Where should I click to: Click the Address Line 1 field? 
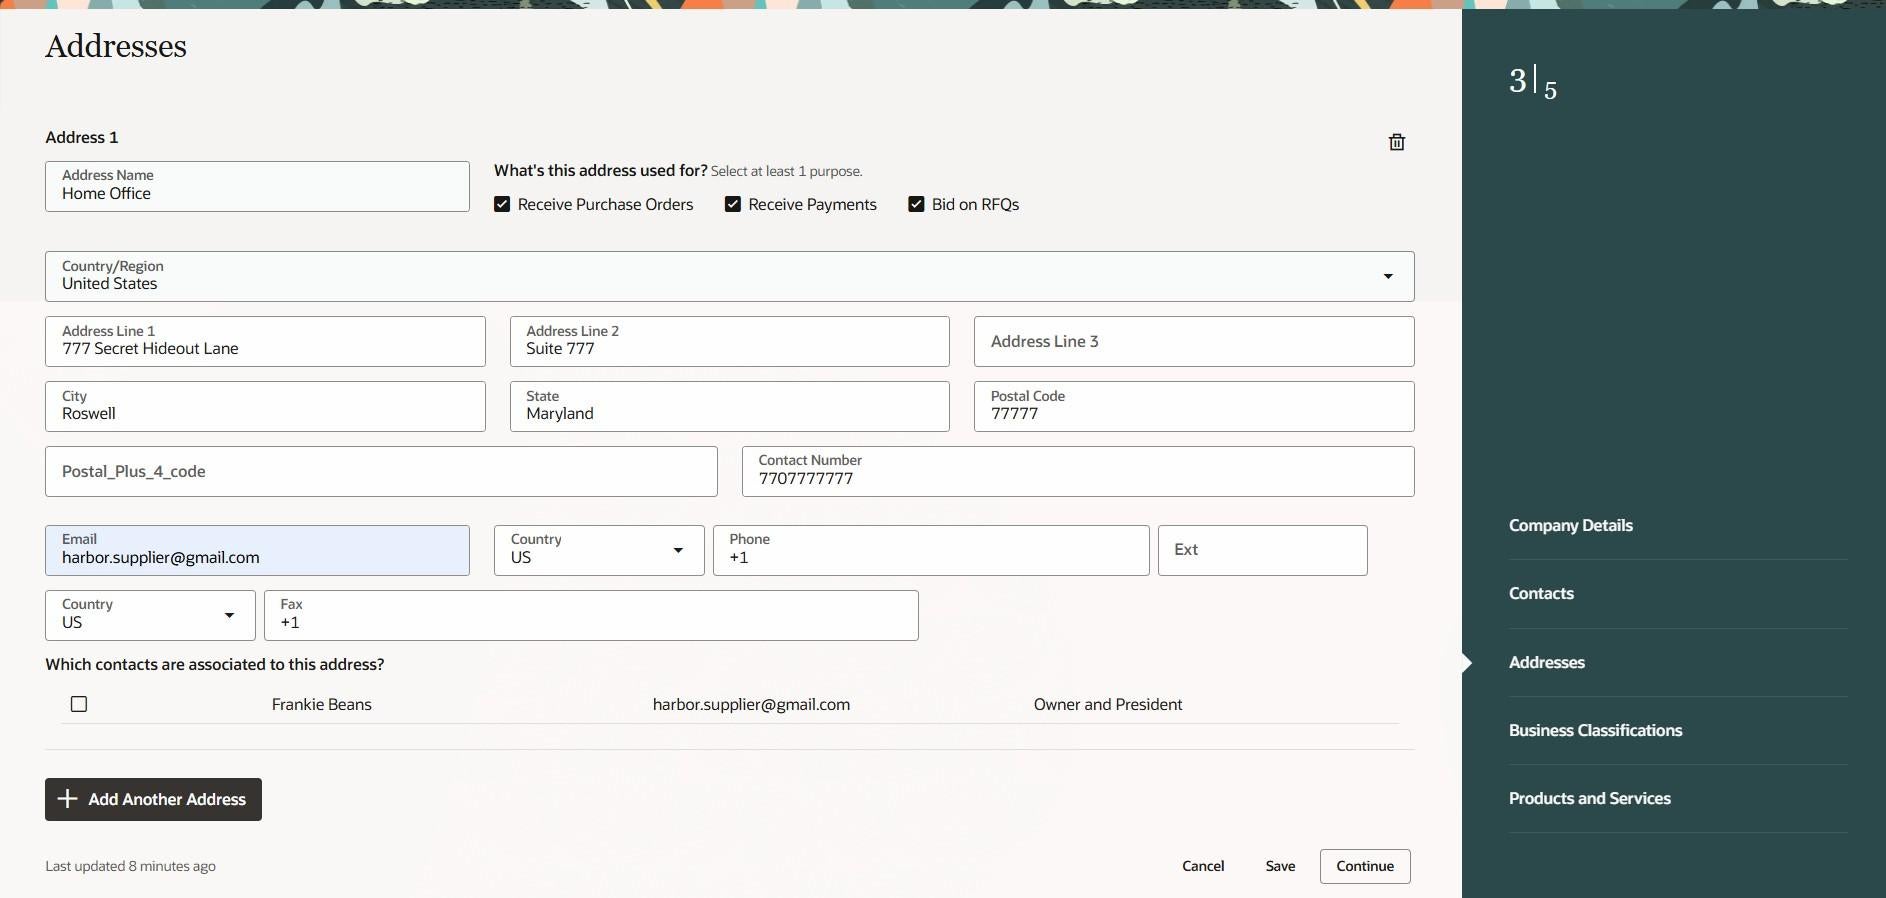[x=265, y=341]
